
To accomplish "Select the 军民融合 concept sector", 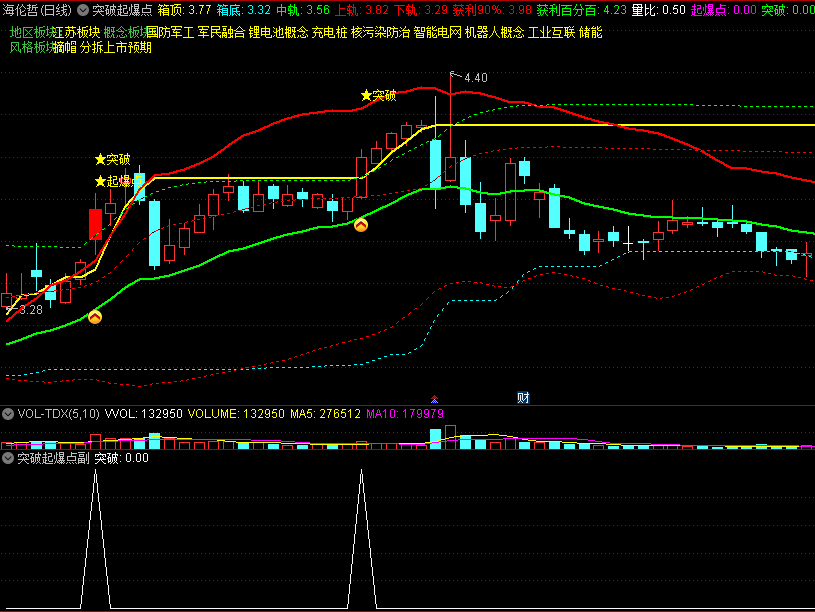I will tap(221, 33).
